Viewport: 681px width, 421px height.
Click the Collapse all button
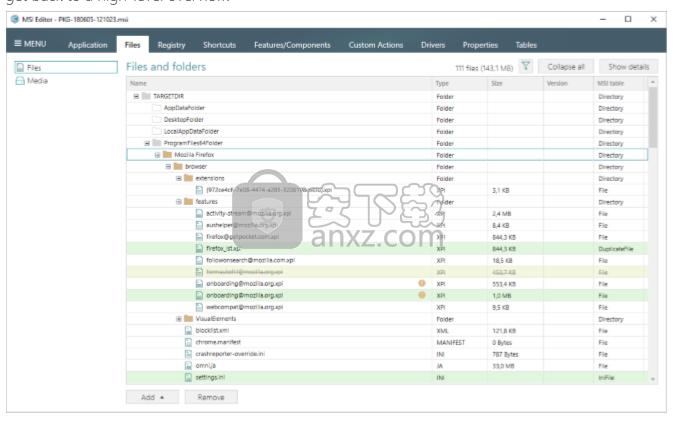566,66
